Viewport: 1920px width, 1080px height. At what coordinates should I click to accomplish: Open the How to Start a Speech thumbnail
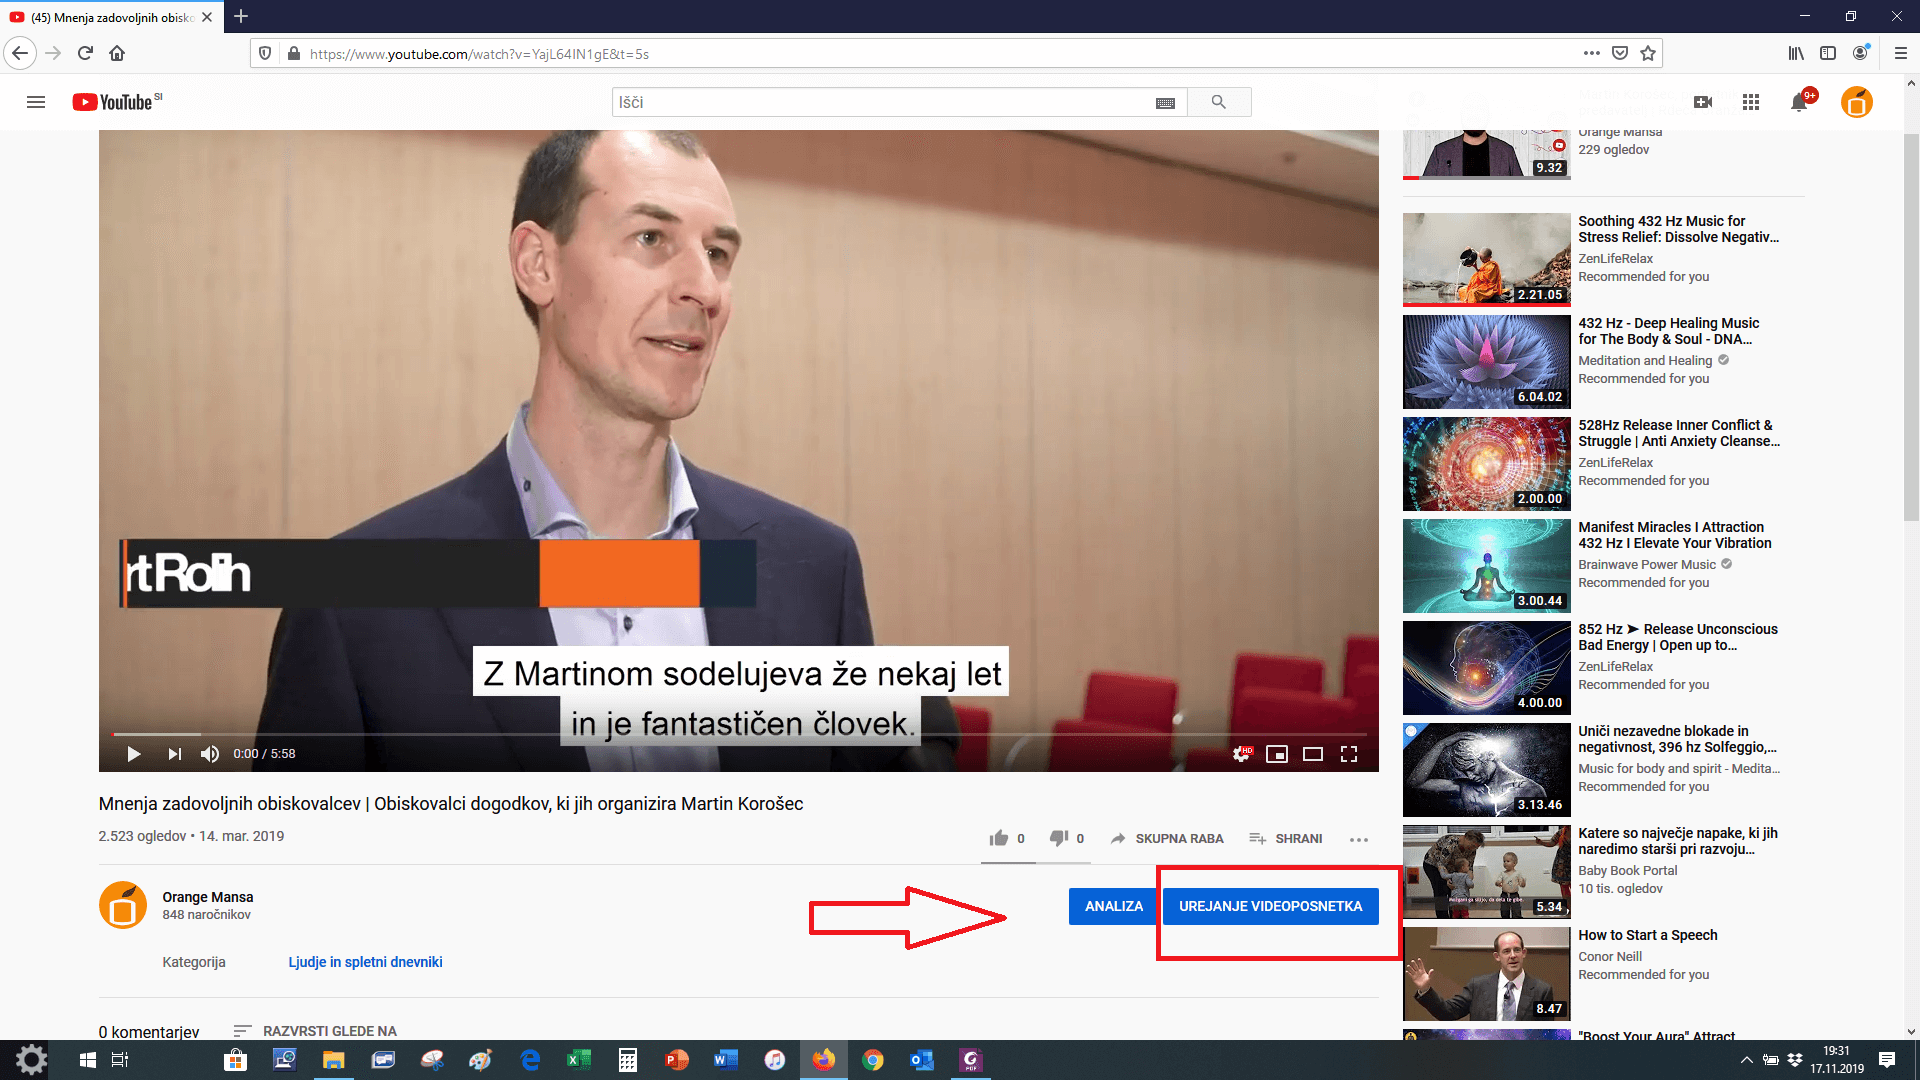[x=1486, y=973]
